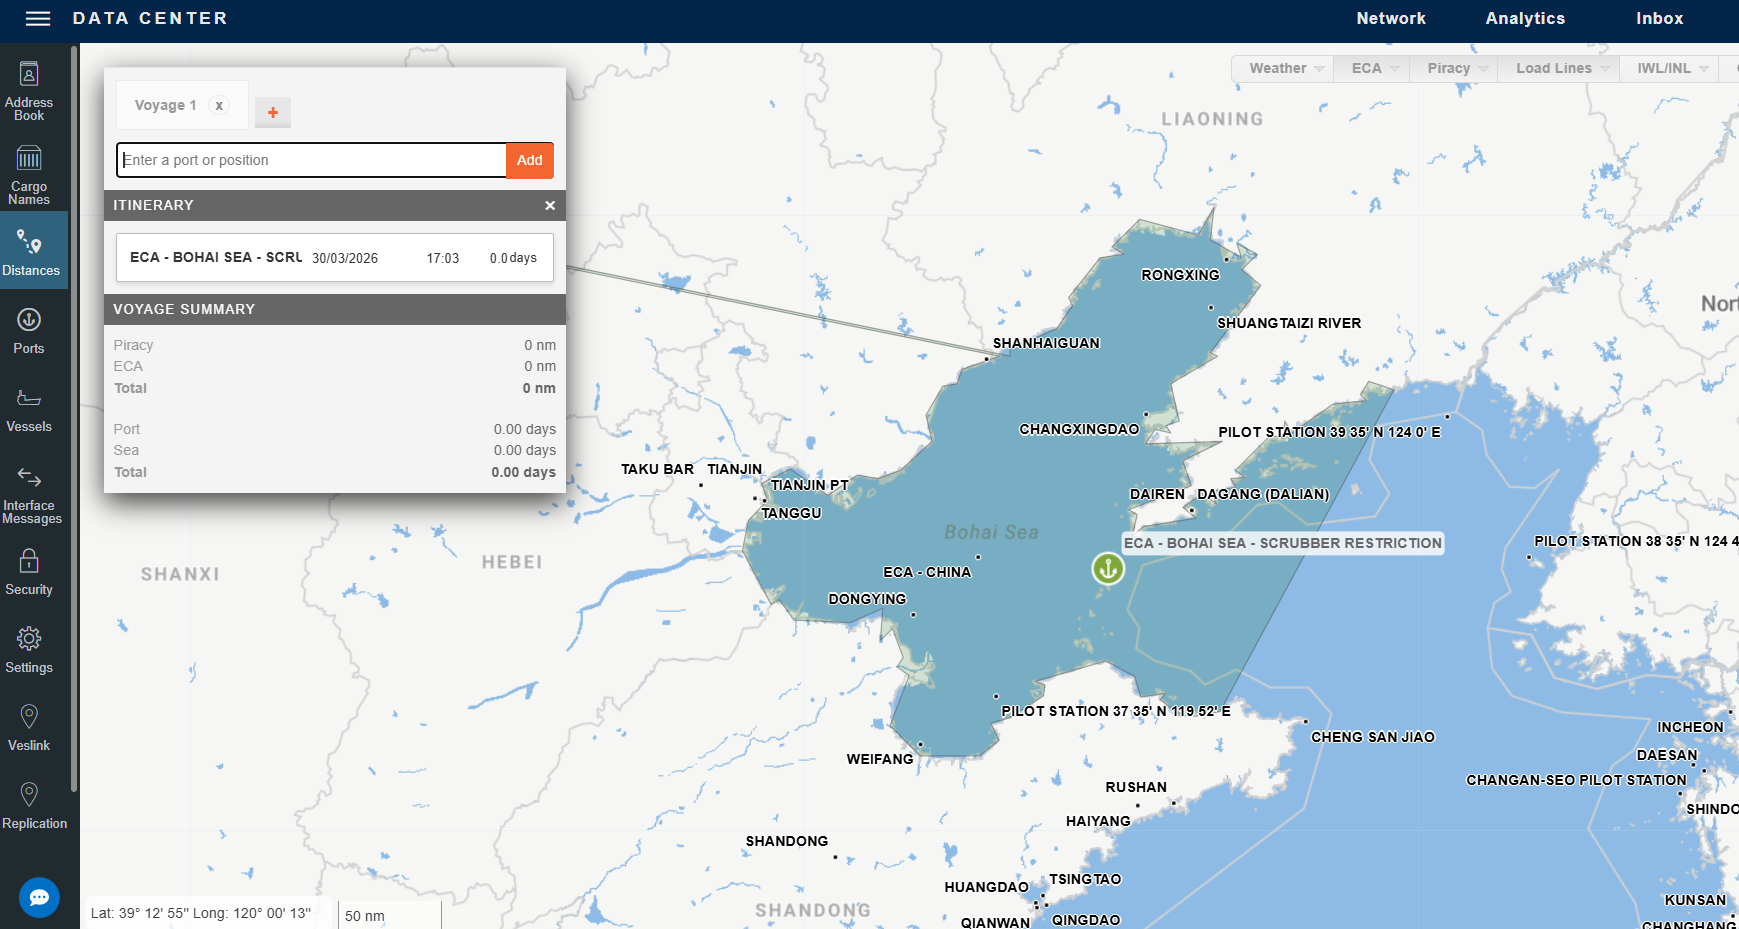
Task: Select the Cargo Names icon
Action: (x=29, y=172)
